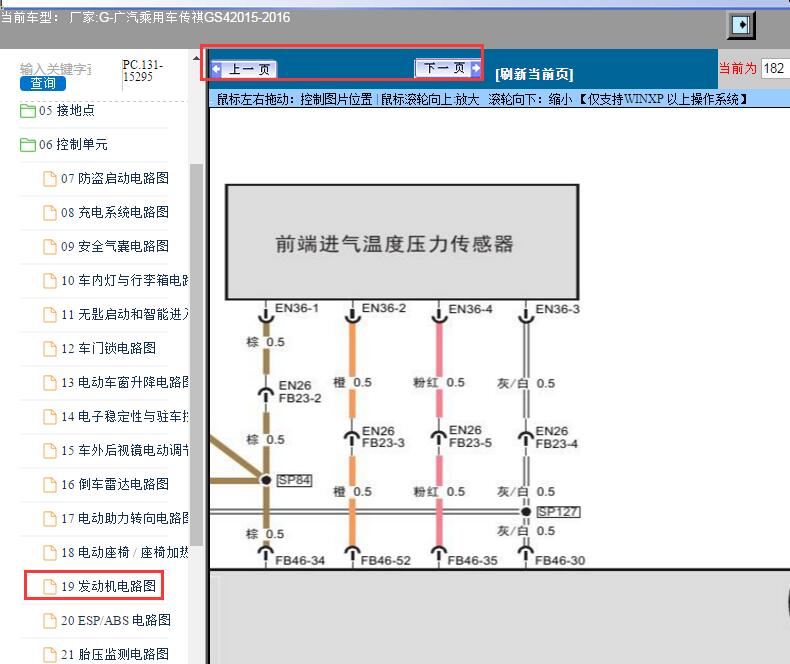Click the document icon beside 16 倒车雷达电路图
The width and height of the screenshot is (790, 664).
point(49,485)
